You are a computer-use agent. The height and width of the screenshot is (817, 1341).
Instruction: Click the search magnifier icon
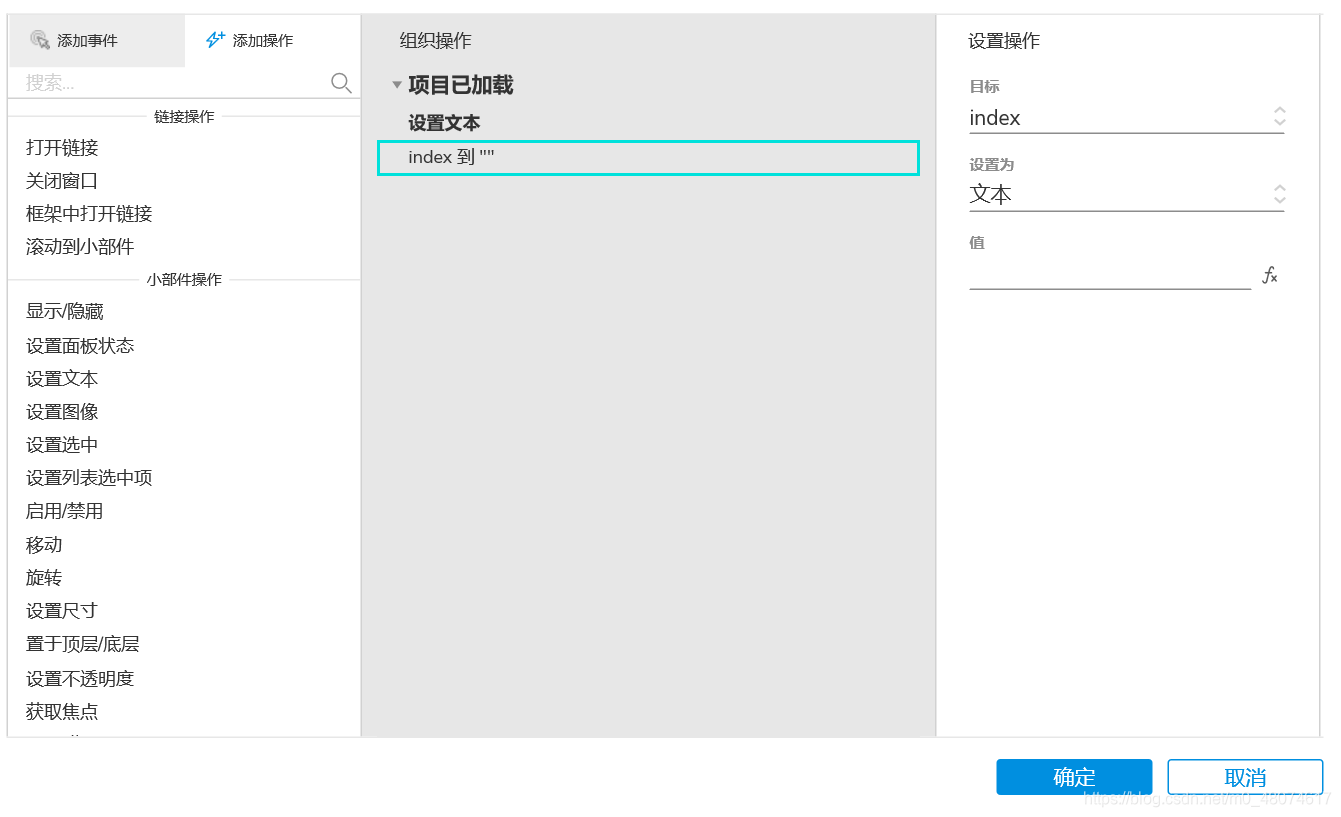click(x=341, y=83)
